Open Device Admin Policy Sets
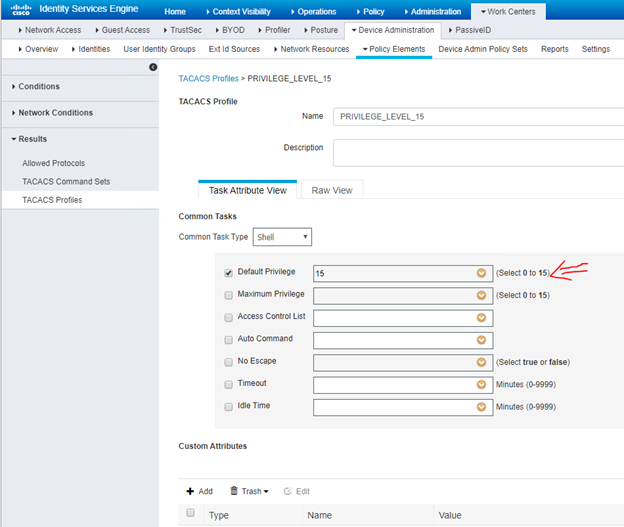624x527 pixels. click(x=483, y=49)
